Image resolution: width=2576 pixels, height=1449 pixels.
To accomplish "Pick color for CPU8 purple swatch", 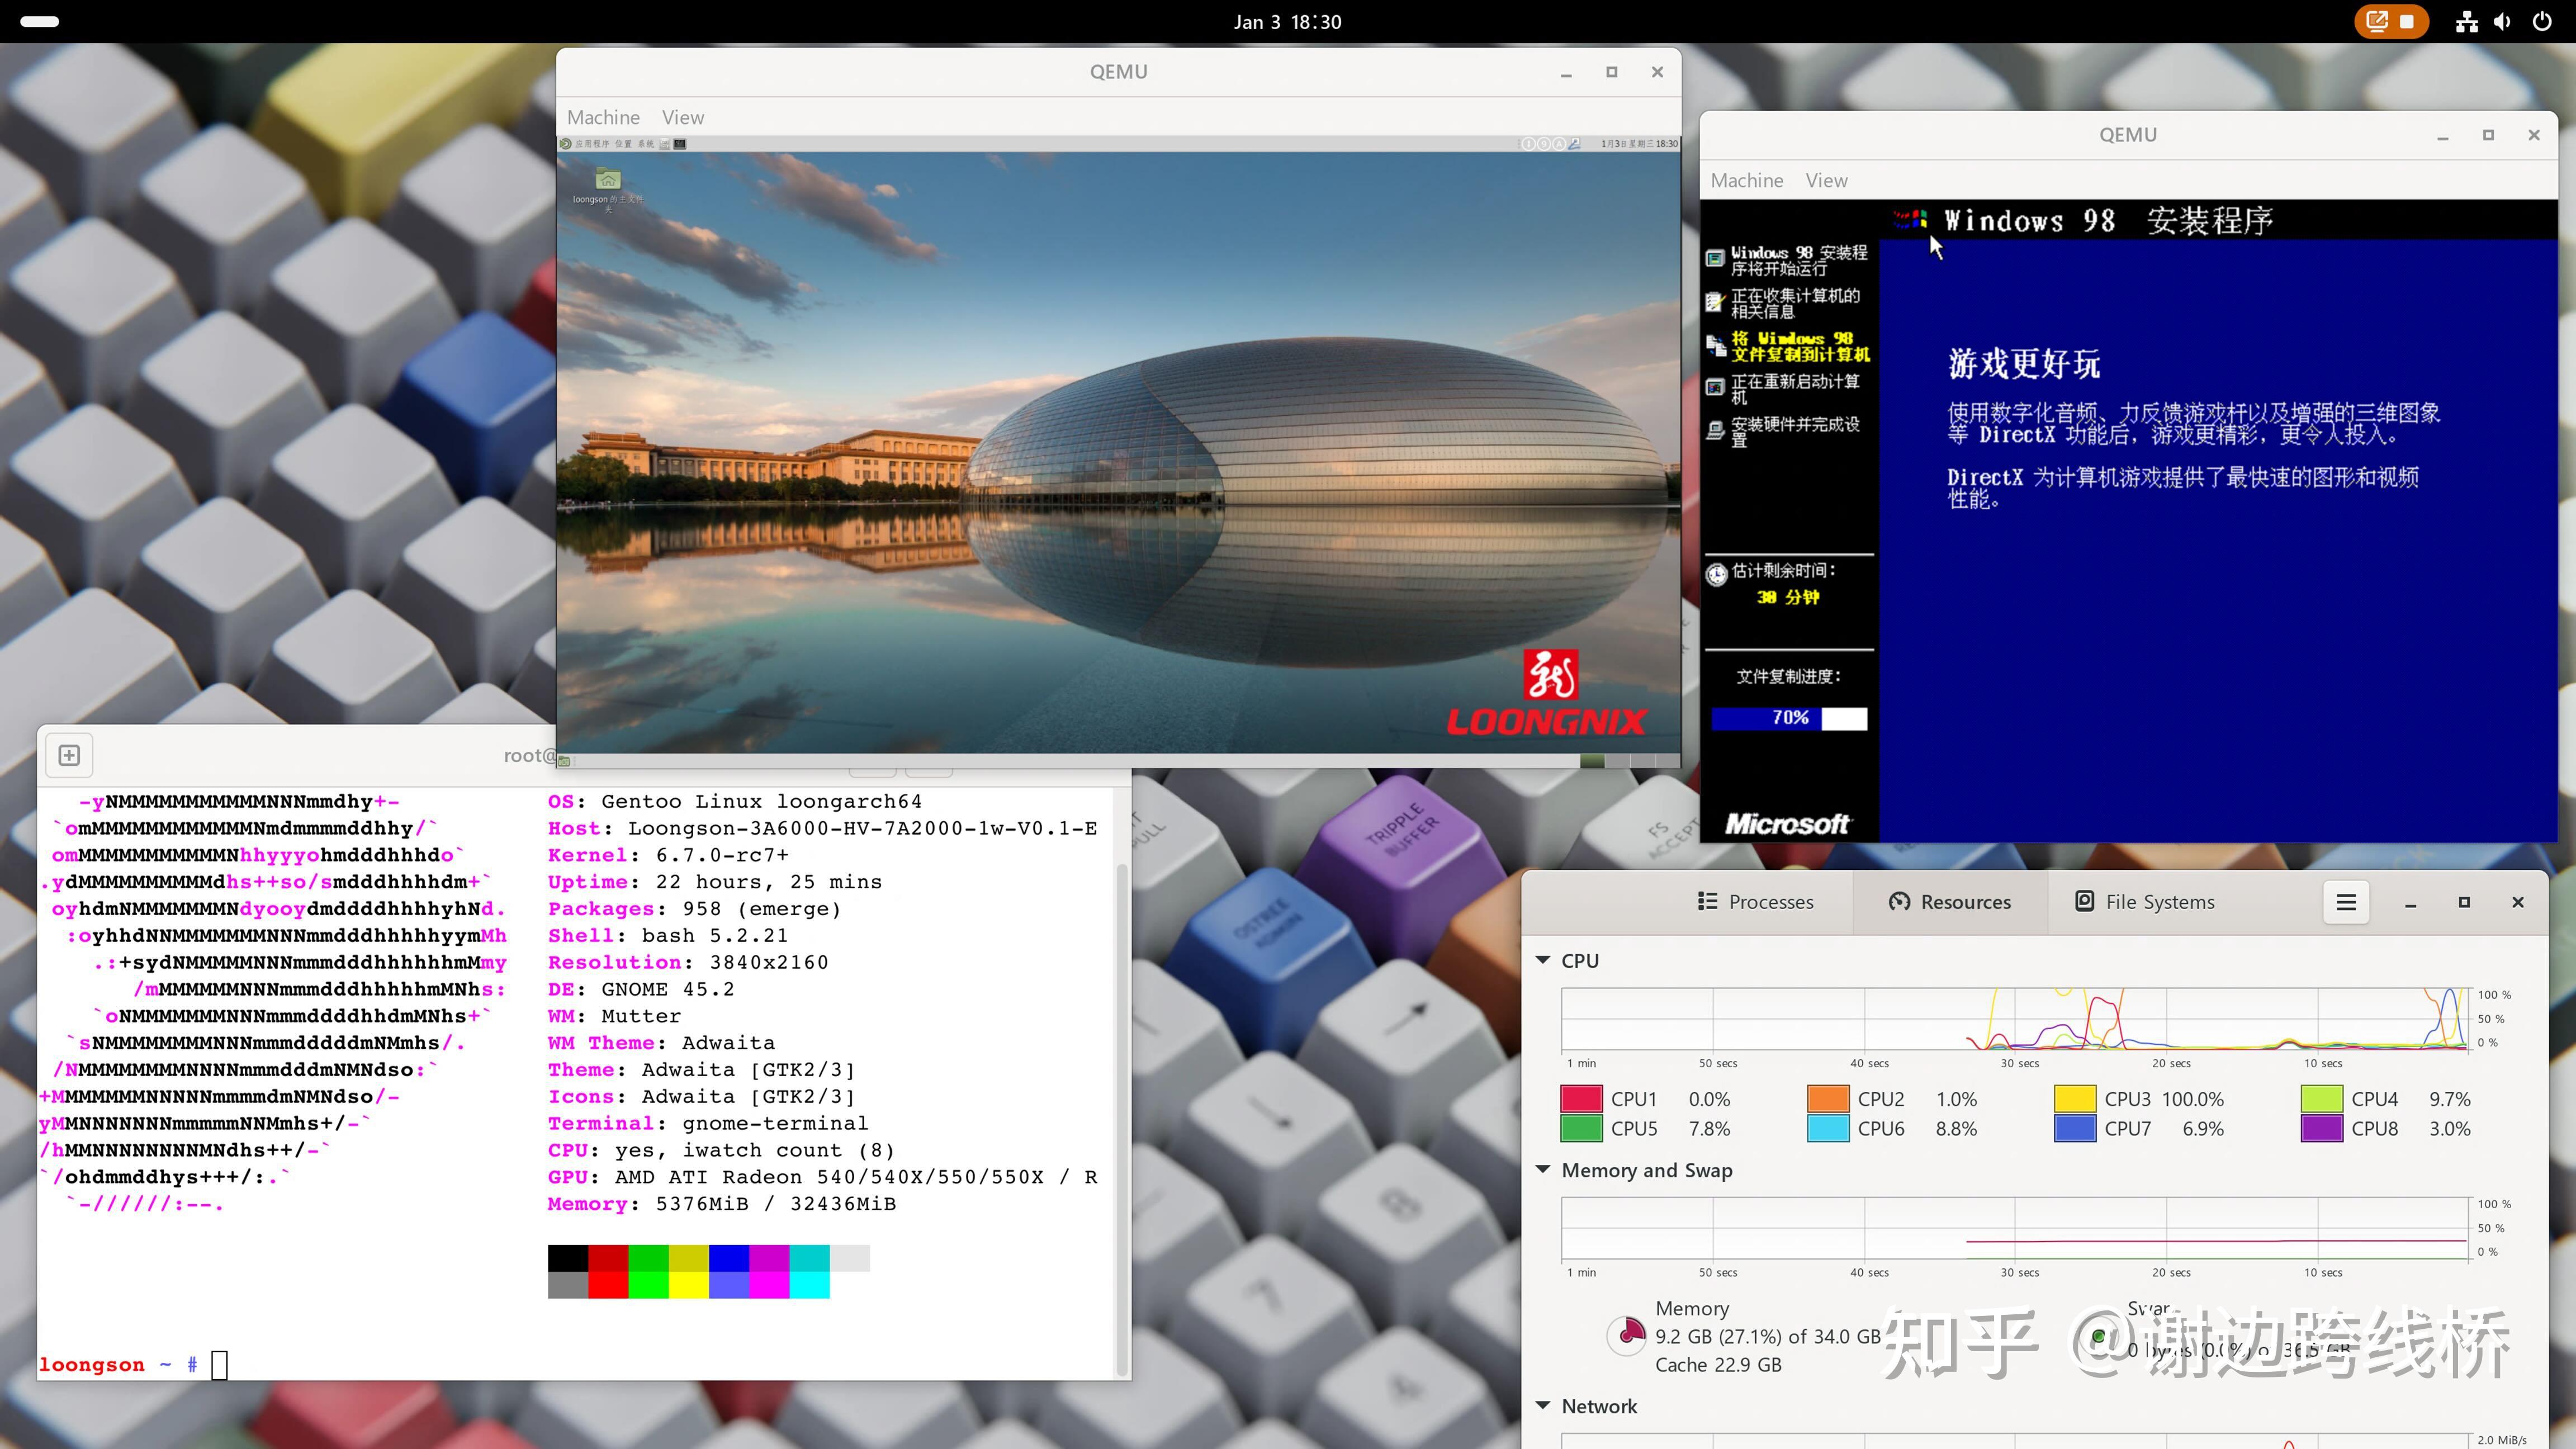I will click(2322, 1129).
